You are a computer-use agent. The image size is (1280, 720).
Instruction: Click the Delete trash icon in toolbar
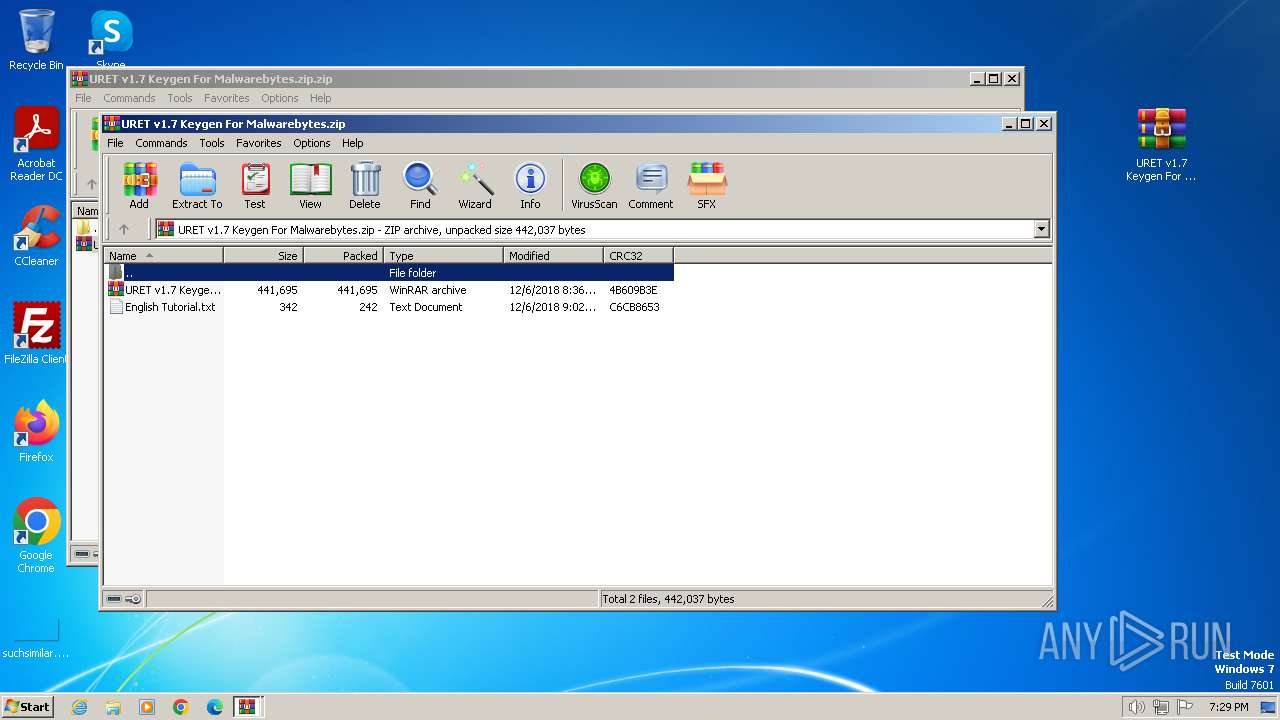point(365,186)
